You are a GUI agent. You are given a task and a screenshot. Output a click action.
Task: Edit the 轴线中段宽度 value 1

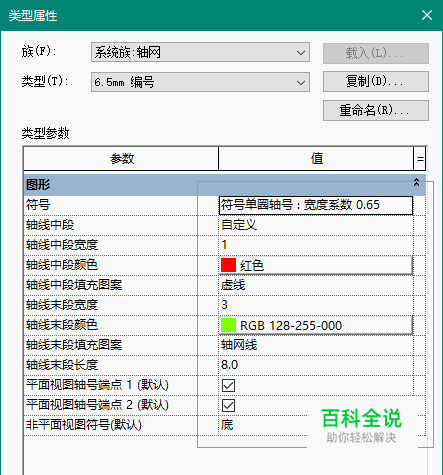(316, 245)
